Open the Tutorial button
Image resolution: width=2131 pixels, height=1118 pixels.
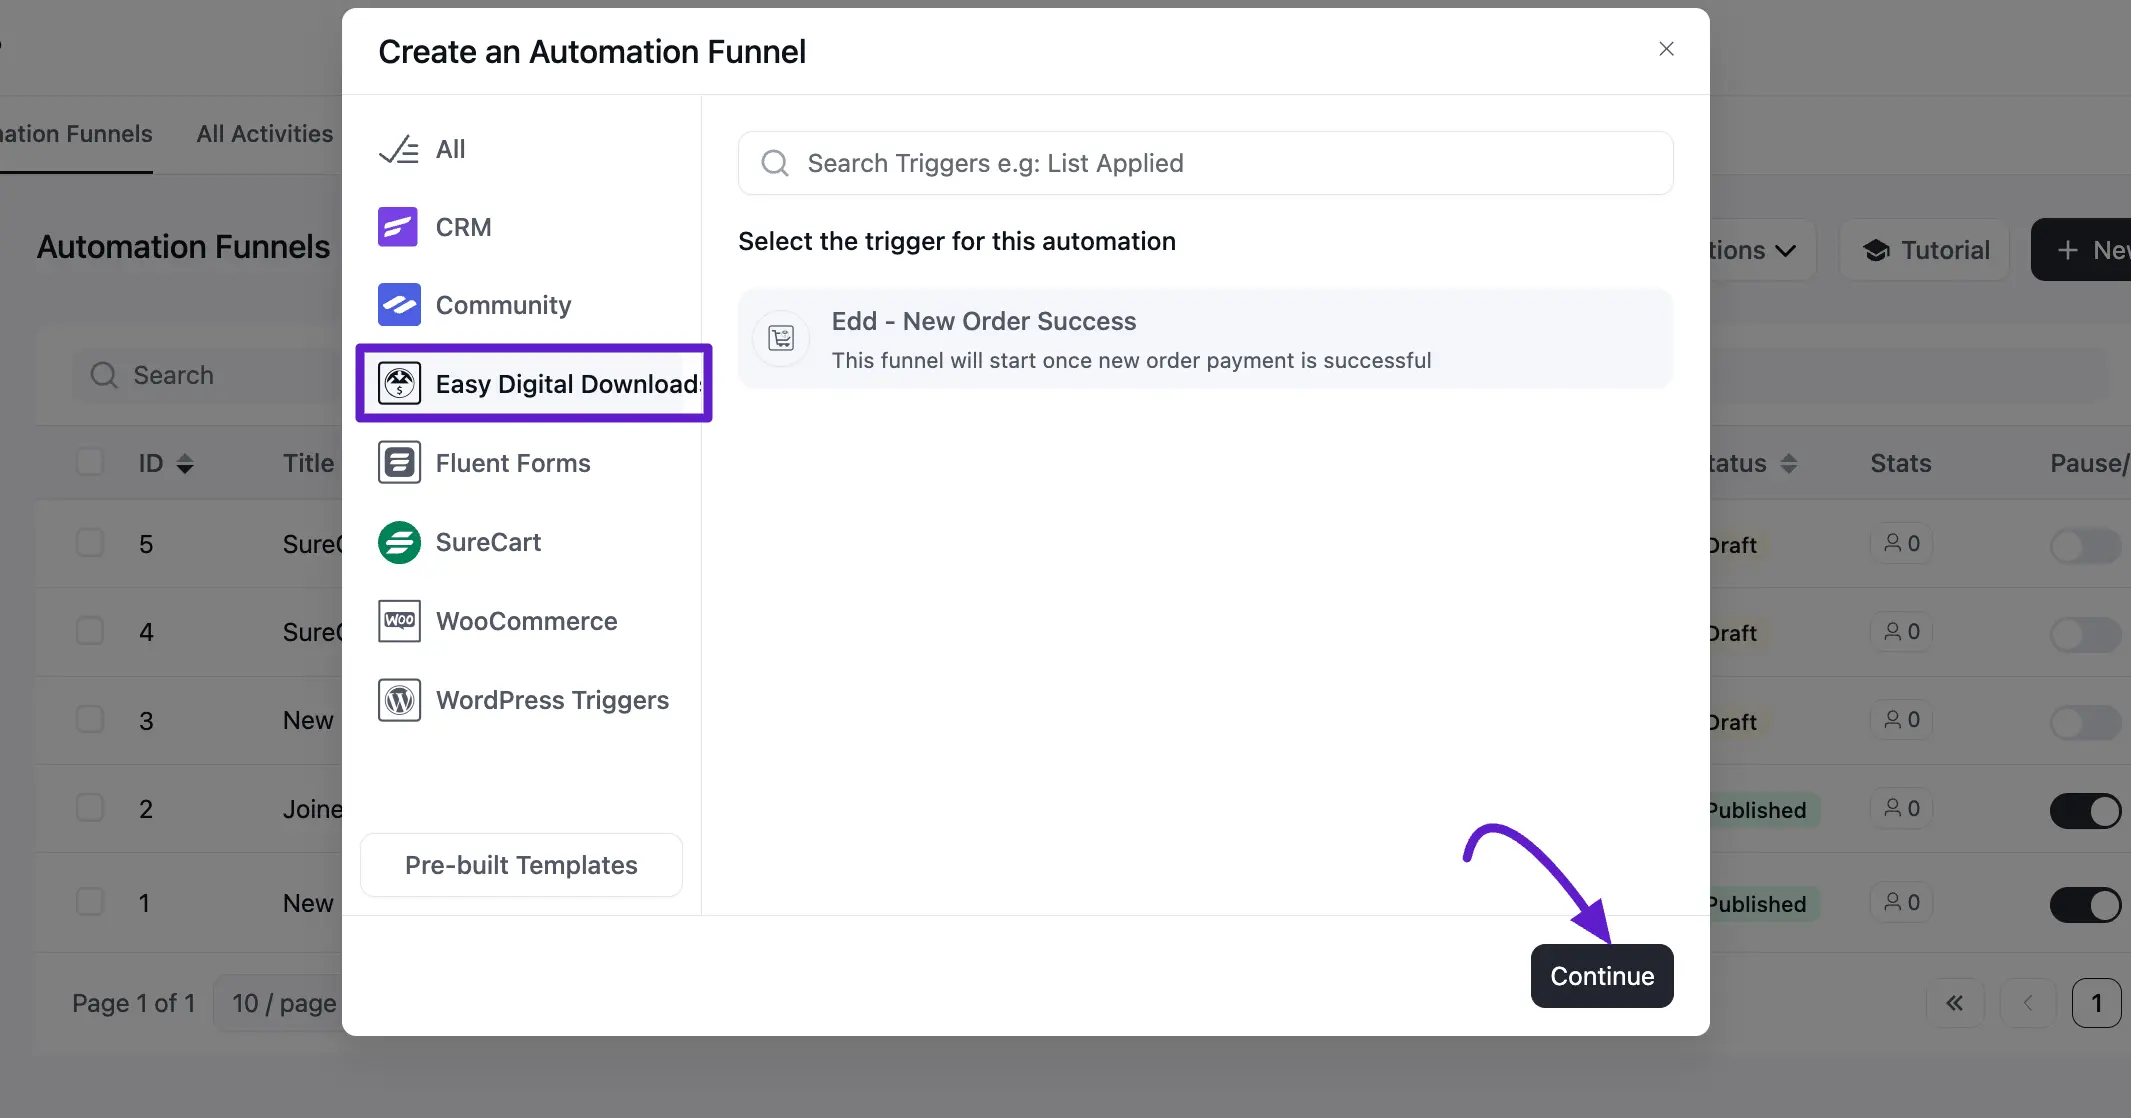click(x=1925, y=250)
